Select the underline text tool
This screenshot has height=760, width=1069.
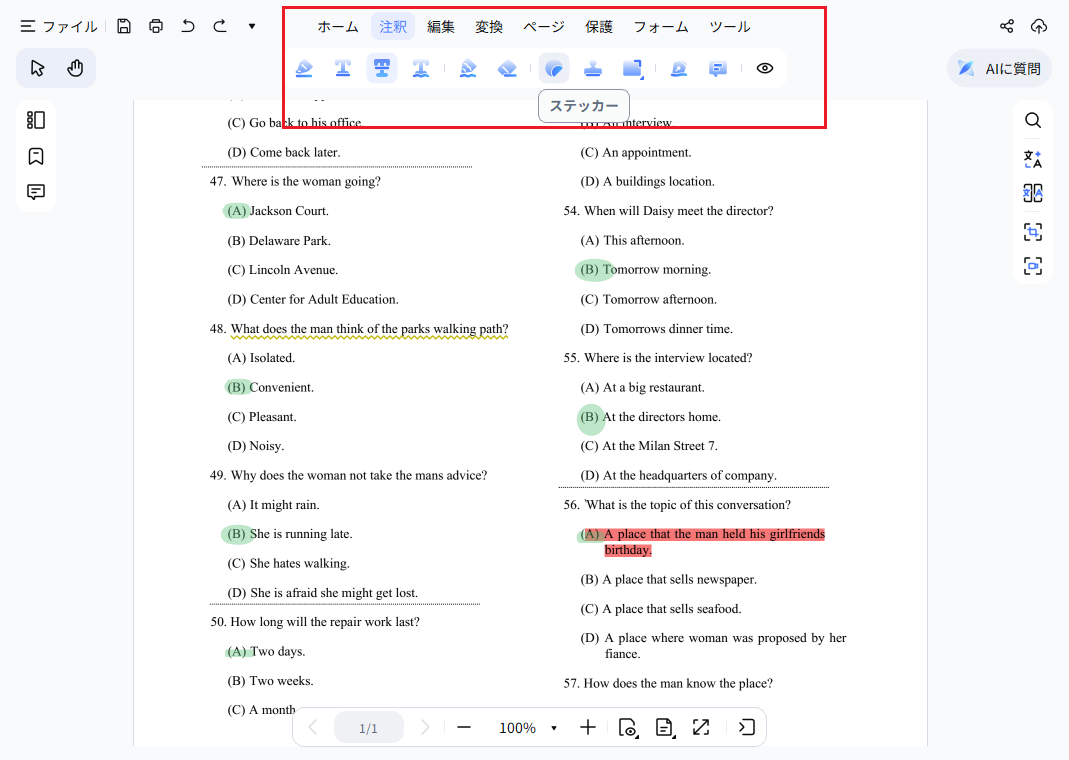343,68
